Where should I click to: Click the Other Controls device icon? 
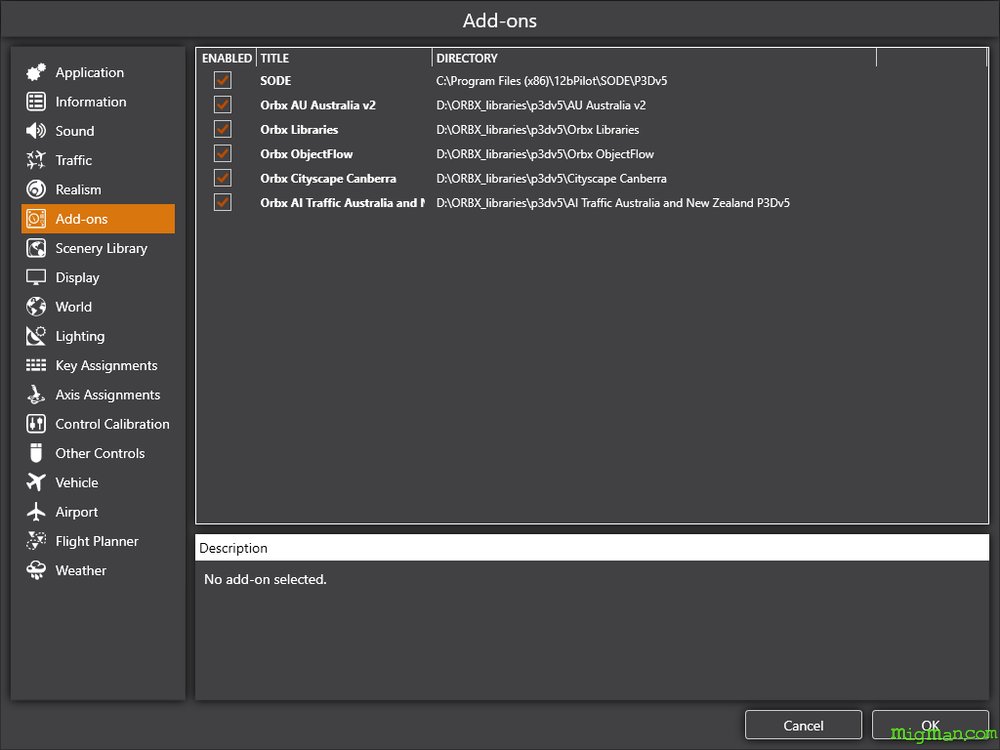[x=36, y=453]
